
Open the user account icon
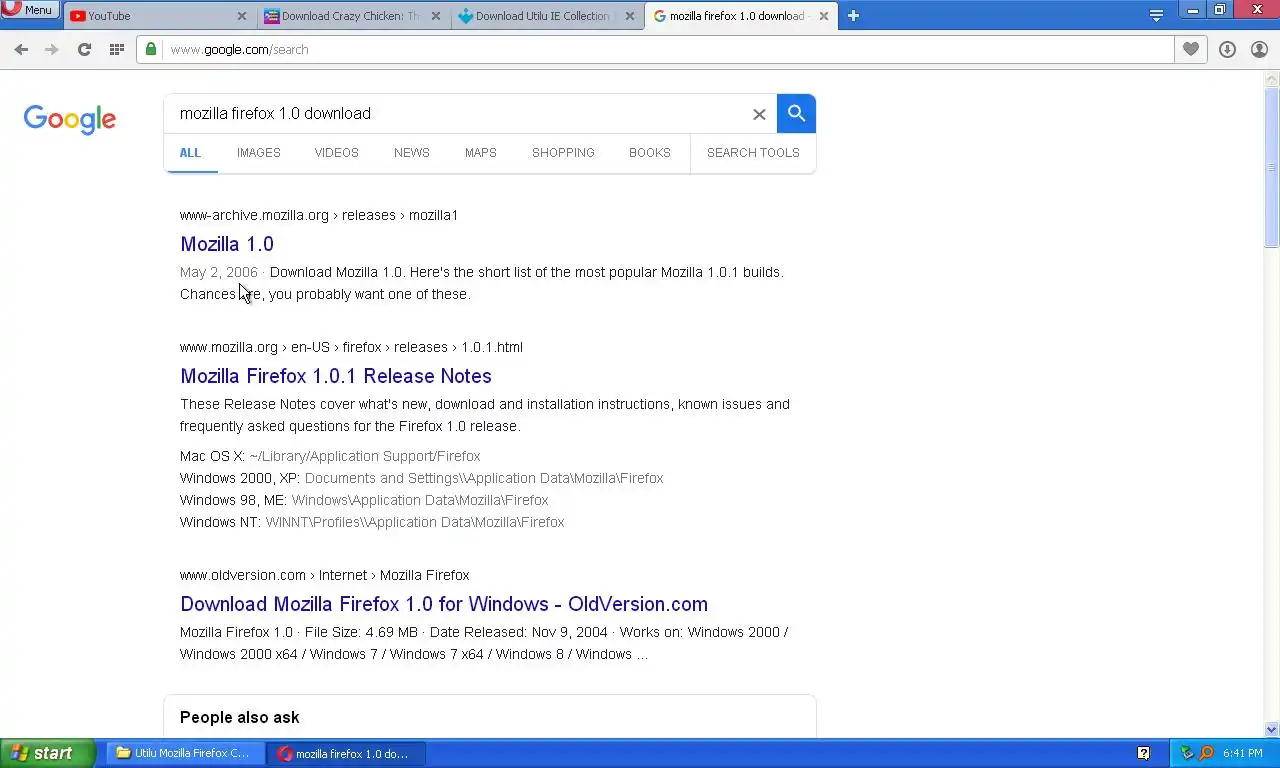pyautogui.click(x=1259, y=49)
